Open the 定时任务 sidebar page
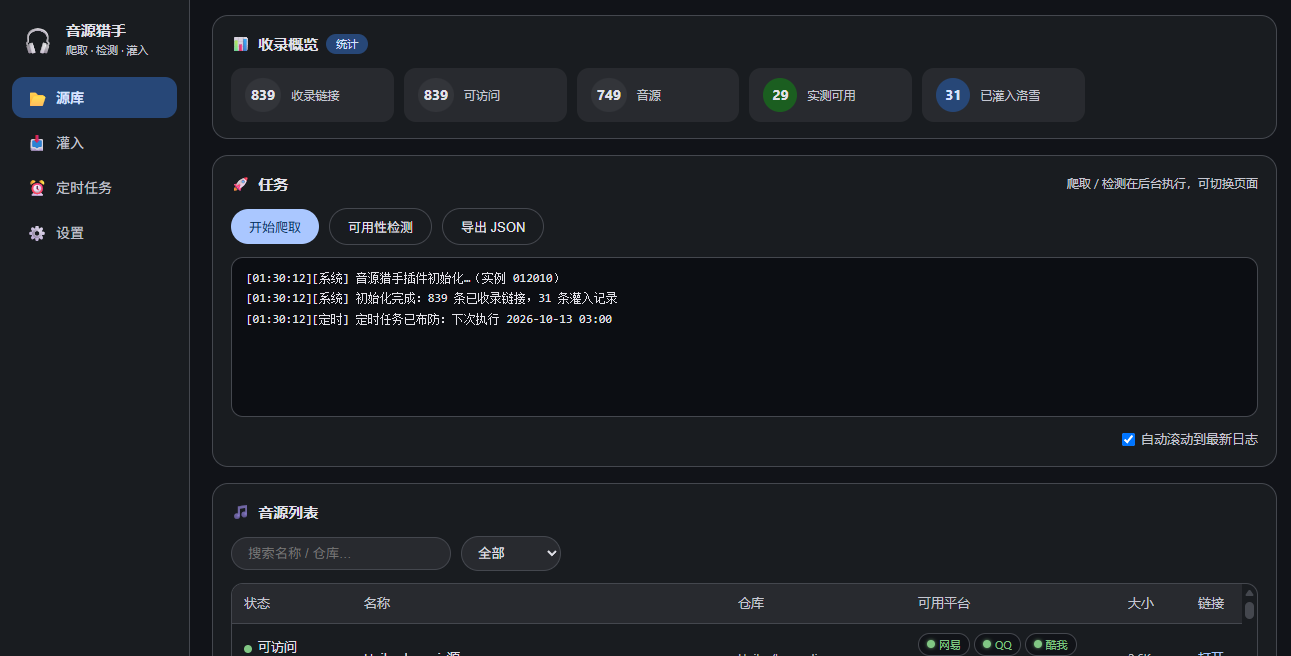 point(94,188)
